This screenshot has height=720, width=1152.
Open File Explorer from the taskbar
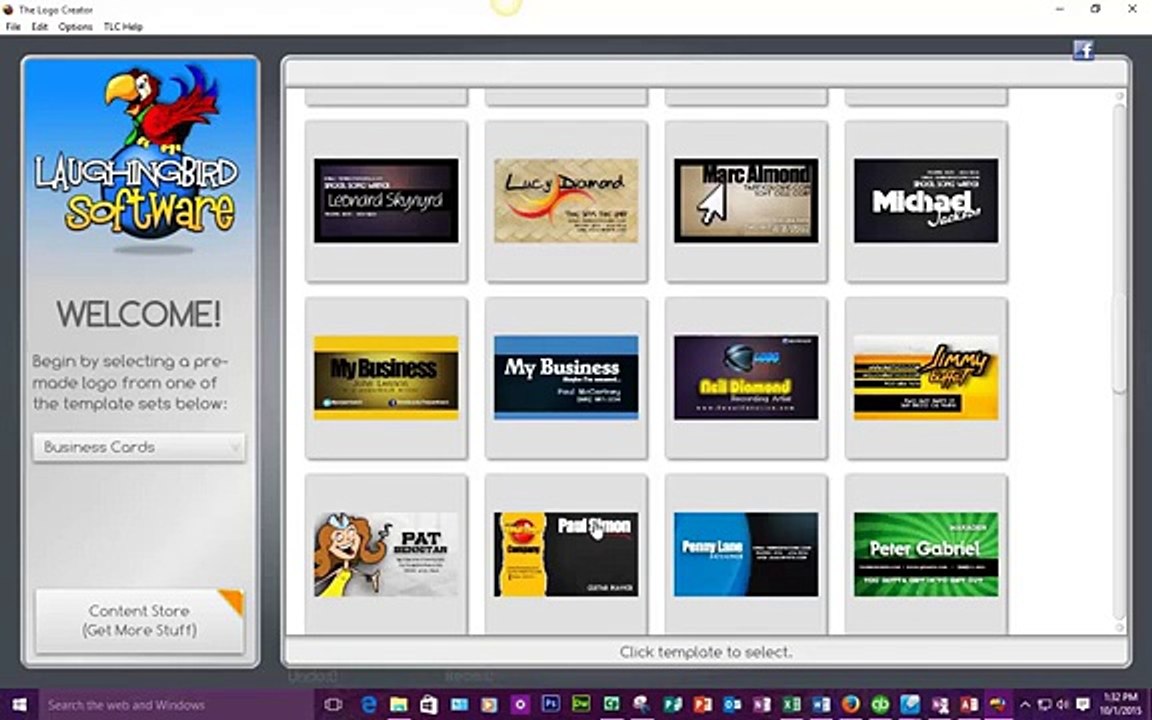(399, 705)
